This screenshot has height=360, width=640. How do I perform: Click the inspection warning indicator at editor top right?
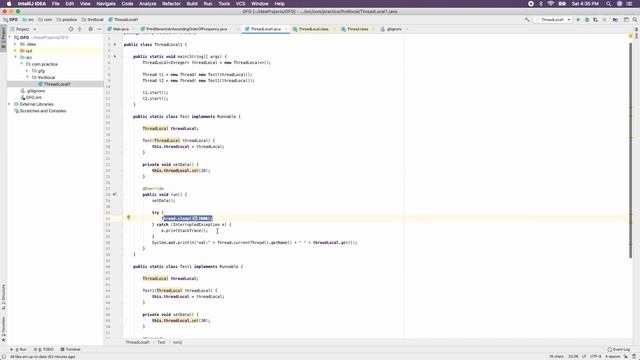[630, 36]
